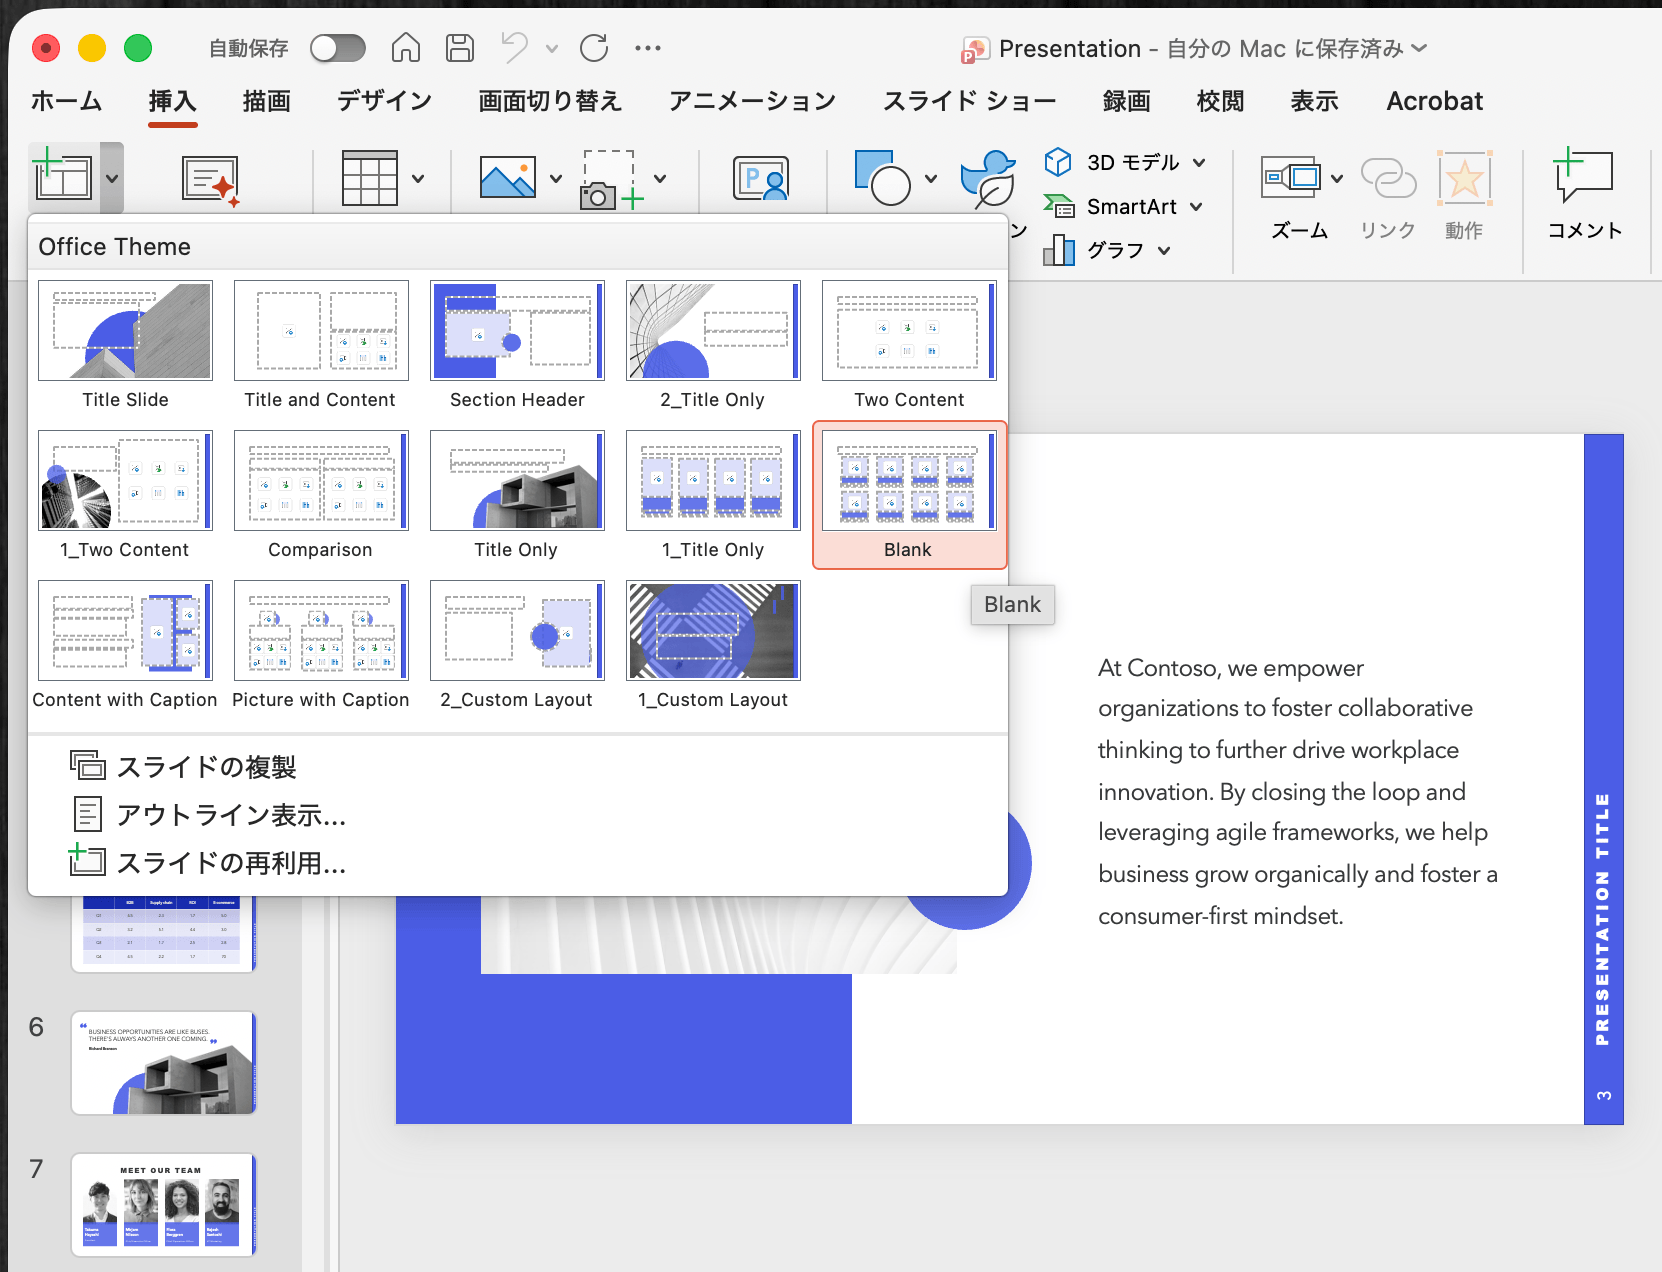This screenshot has width=1662, height=1272.
Task: Expand the Picture insert dropdown
Action: coord(557,178)
